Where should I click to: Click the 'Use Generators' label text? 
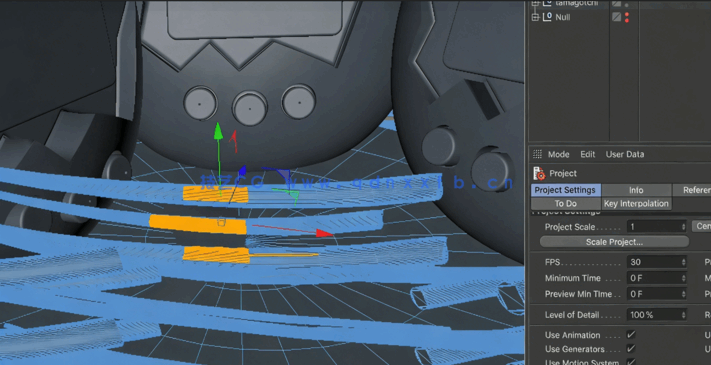pos(575,349)
